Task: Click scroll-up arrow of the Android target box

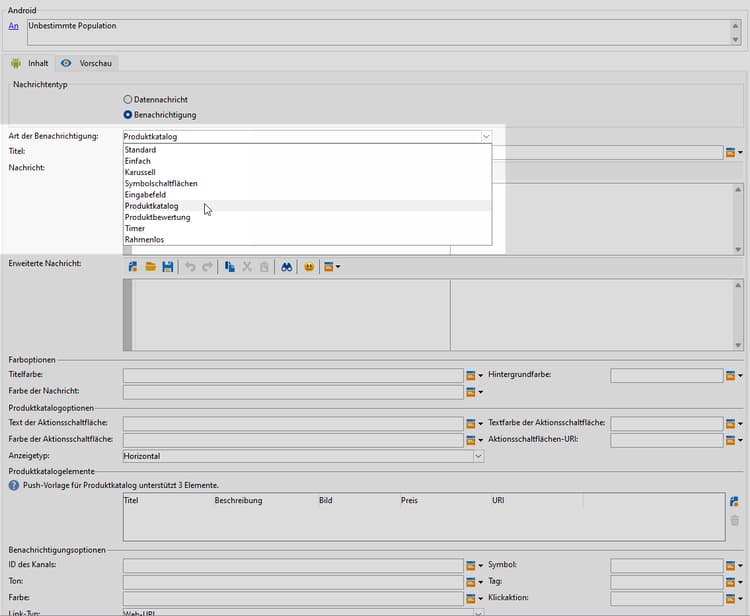Action: click(735, 26)
